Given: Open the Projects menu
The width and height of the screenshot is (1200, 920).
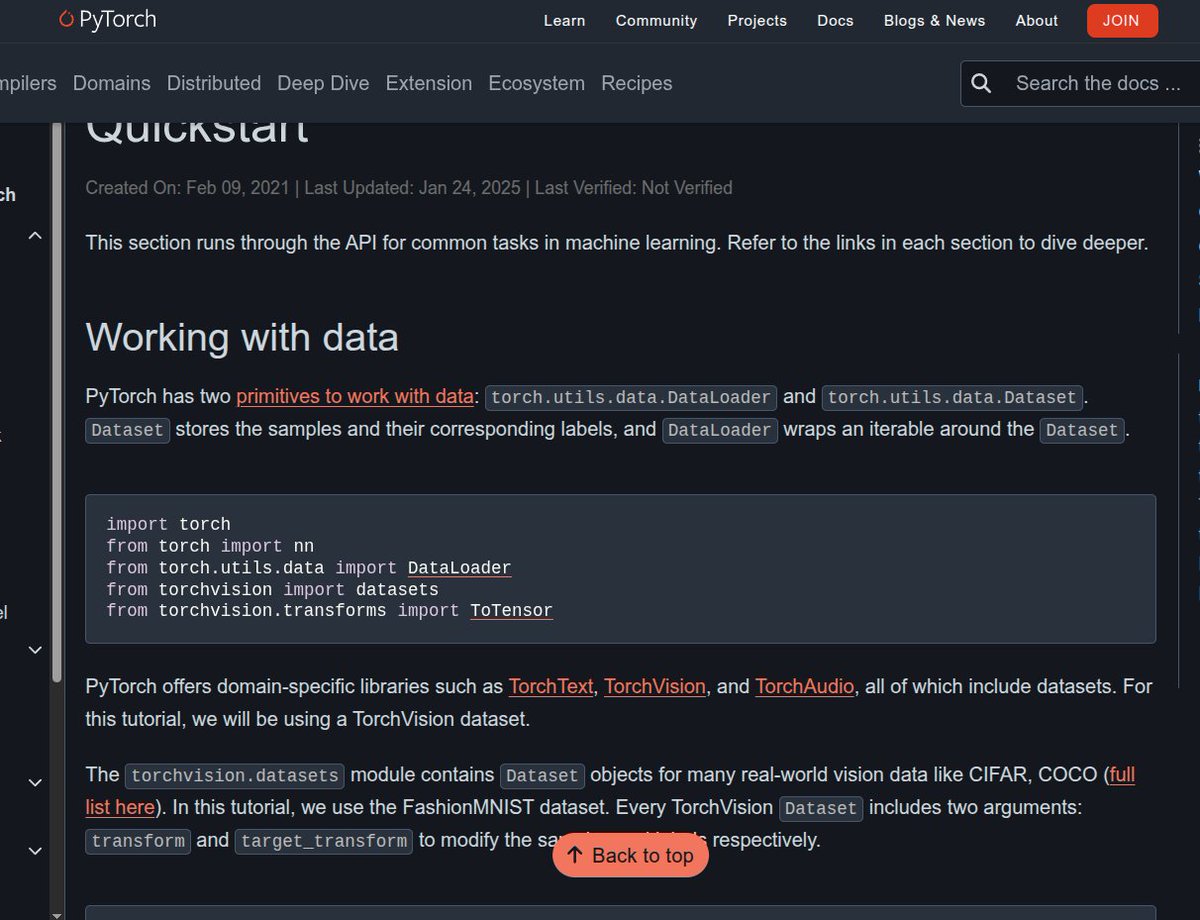Looking at the screenshot, I should (x=757, y=20).
